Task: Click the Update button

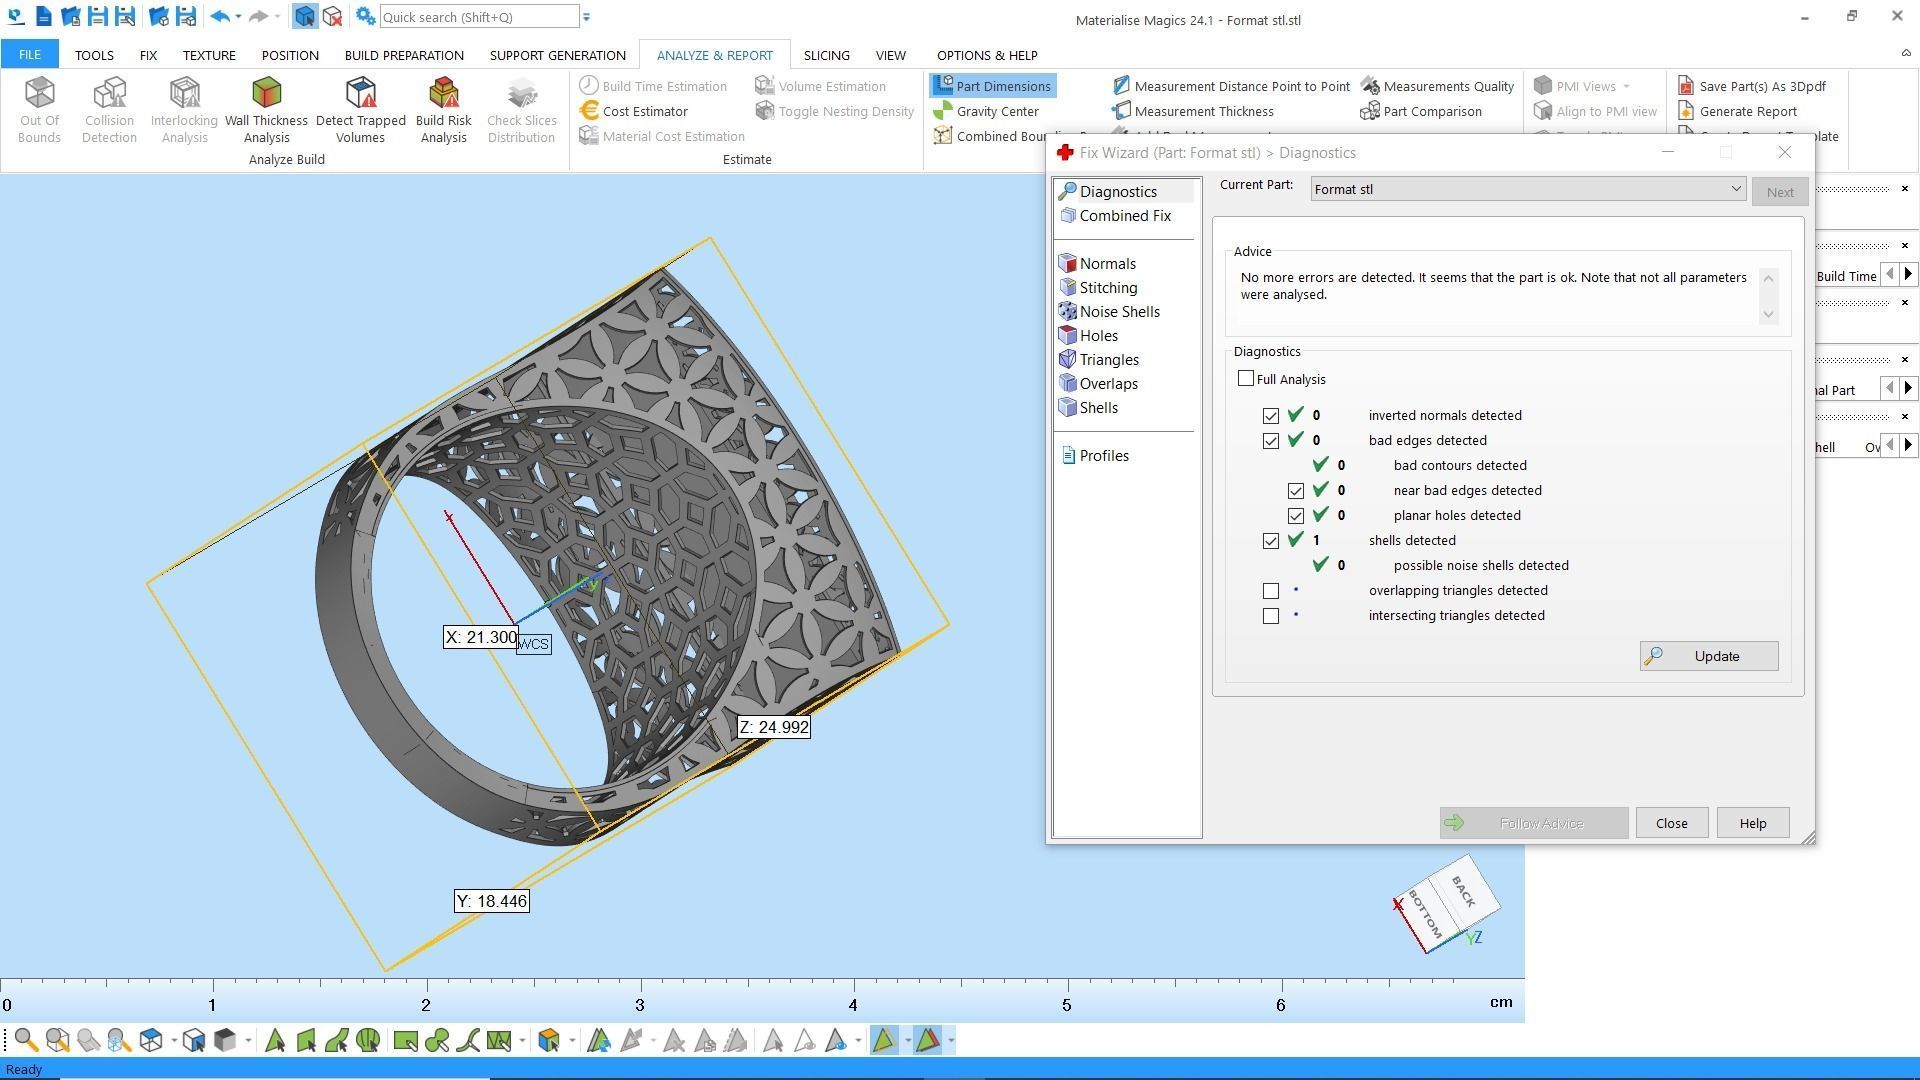Action: point(1708,656)
